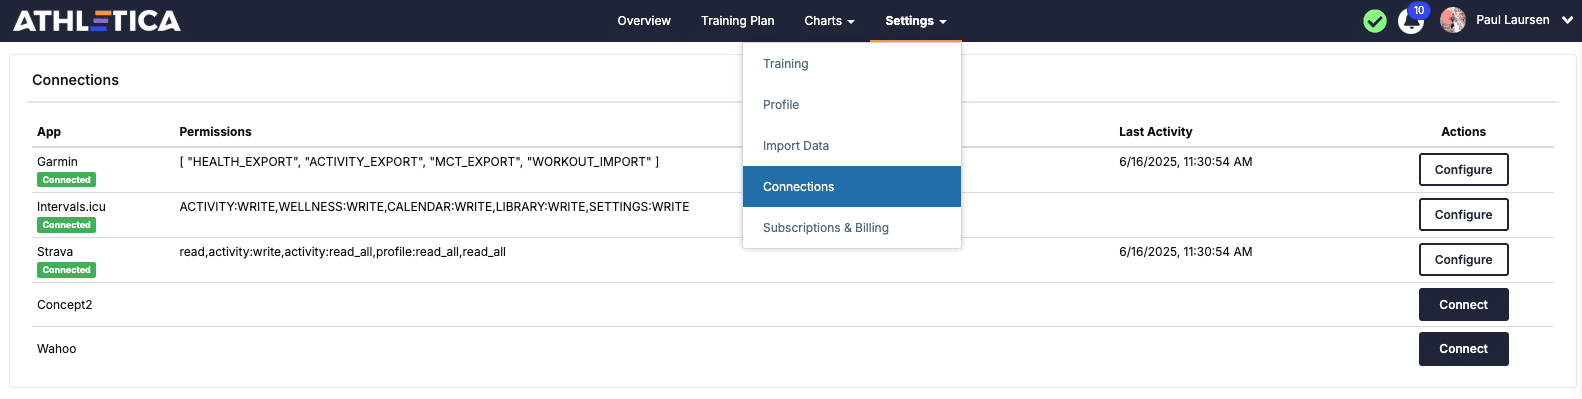Image resolution: width=1582 pixels, height=399 pixels.
Task: Click Strava read,activity:write permissions text
Action: click(x=342, y=252)
